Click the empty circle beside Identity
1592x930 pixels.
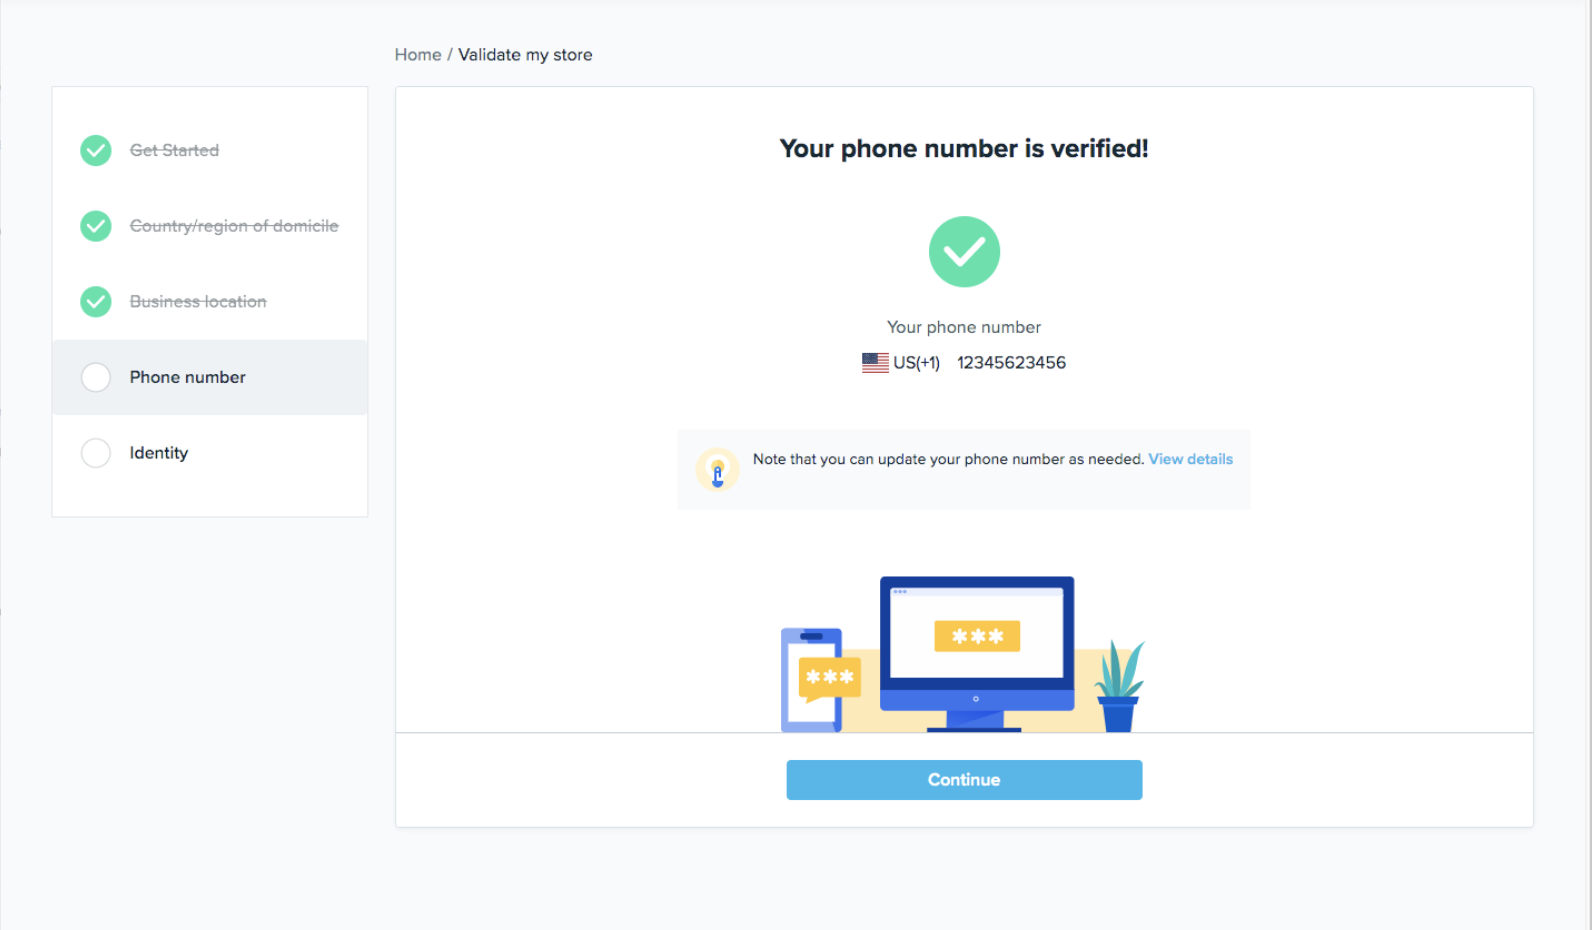[96, 453]
